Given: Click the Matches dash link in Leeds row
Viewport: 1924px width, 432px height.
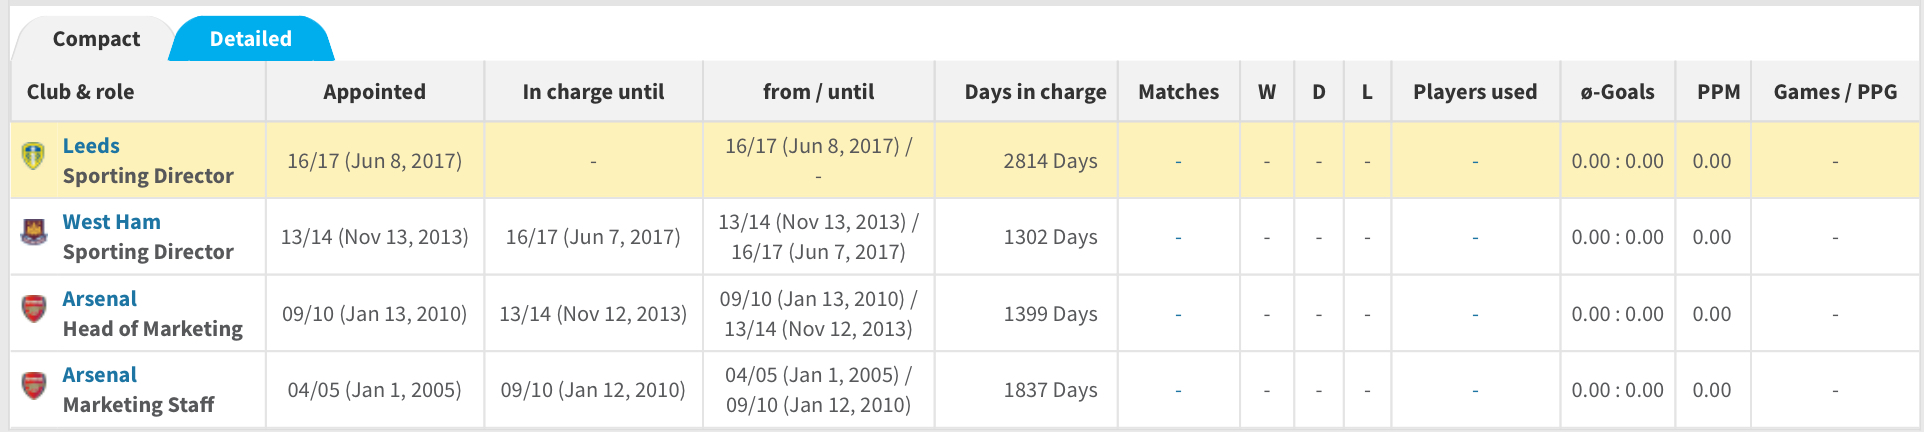Looking at the screenshot, I should pos(1178,161).
